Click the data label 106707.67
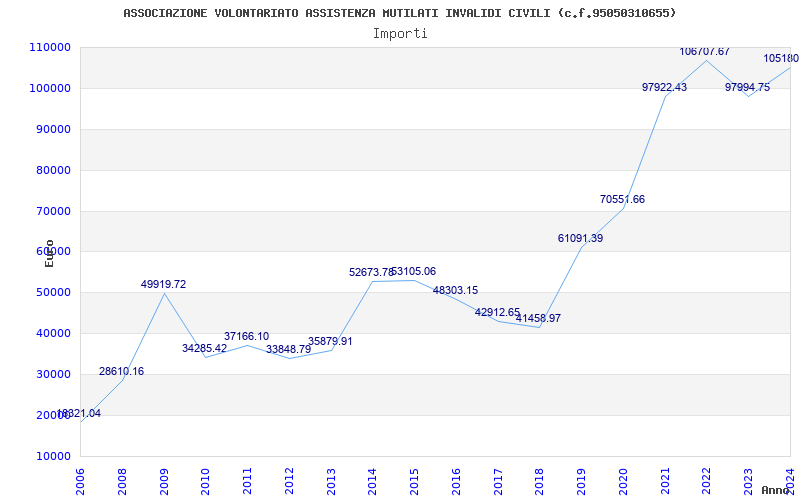The image size is (800, 500). (x=705, y=52)
